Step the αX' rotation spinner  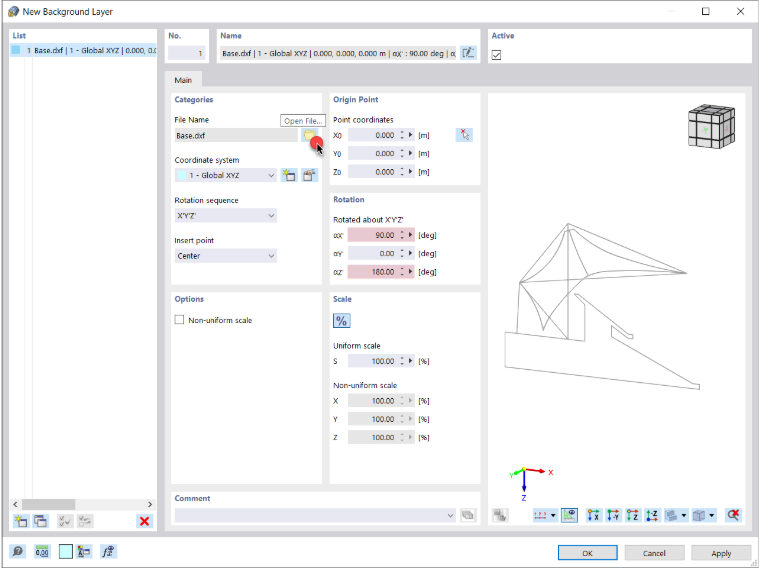point(402,235)
